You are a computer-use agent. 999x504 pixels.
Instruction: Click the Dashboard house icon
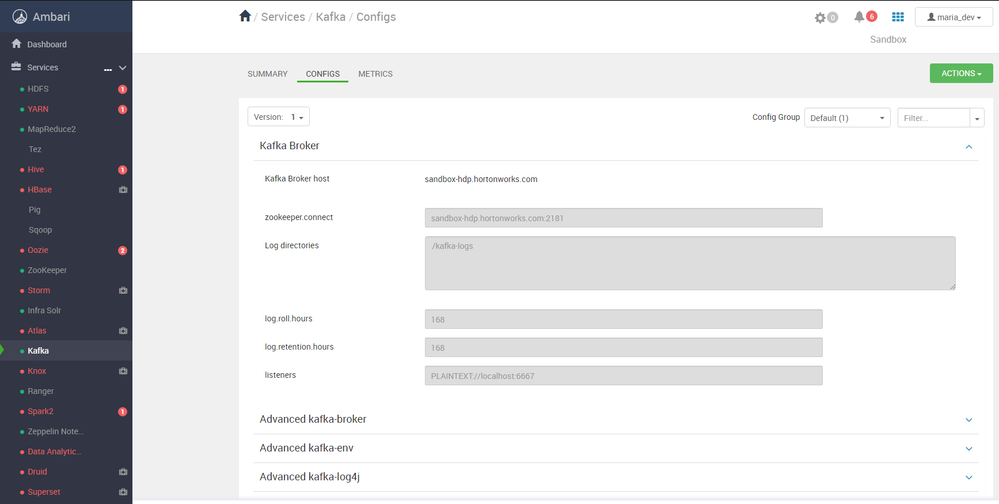pyautogui.click(x=17, y=44)
